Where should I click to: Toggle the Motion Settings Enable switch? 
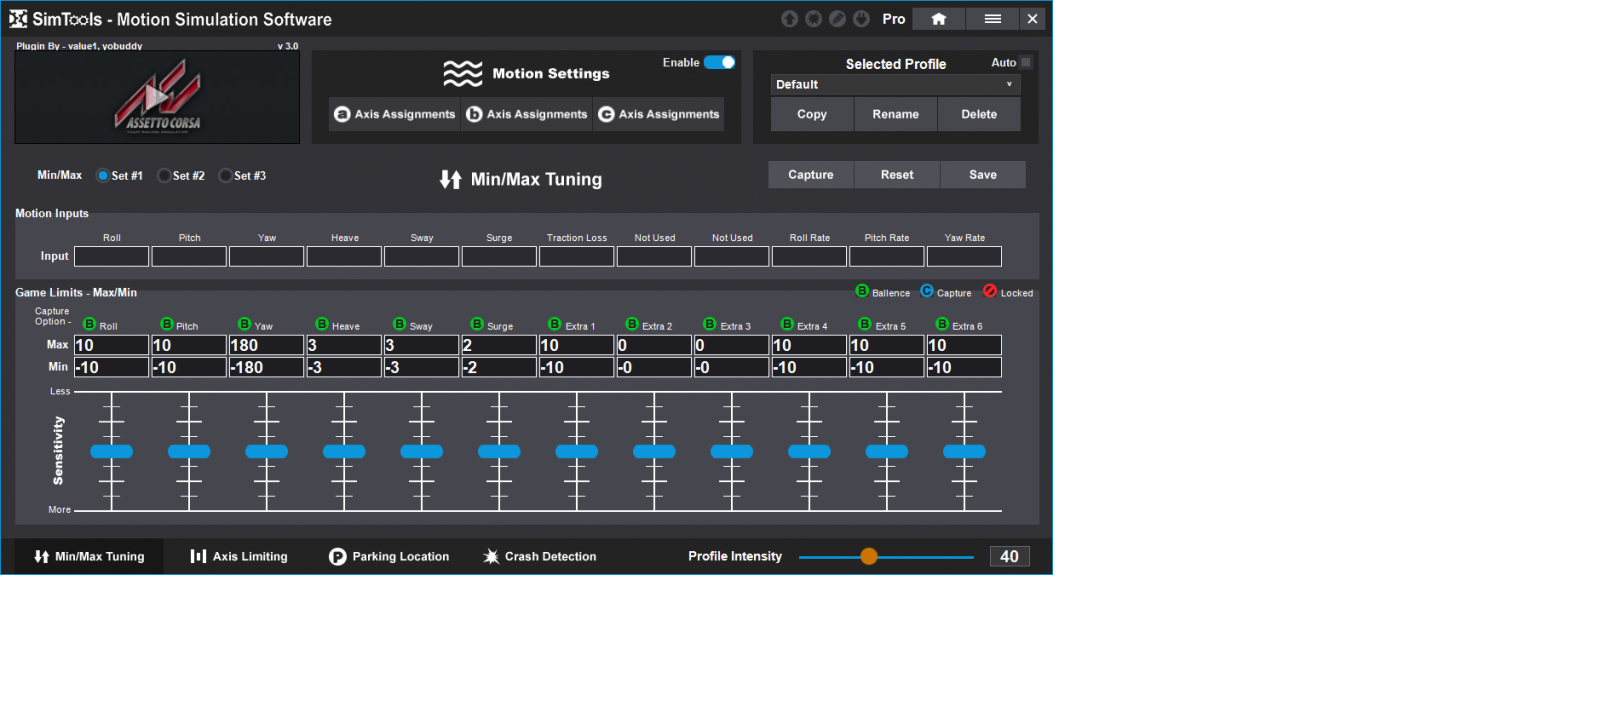[x=719, y=62]
